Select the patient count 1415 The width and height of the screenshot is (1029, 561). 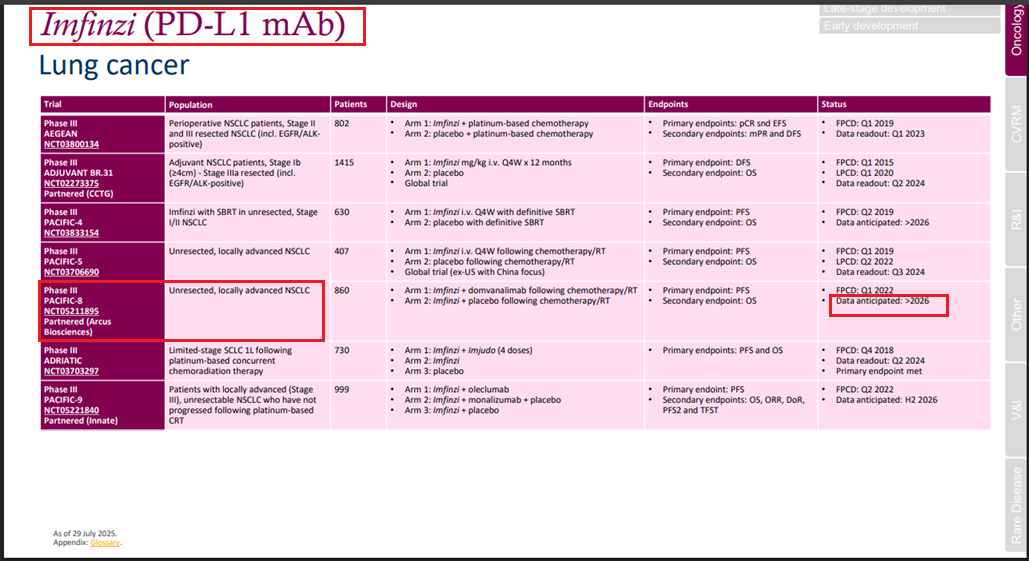344,163
